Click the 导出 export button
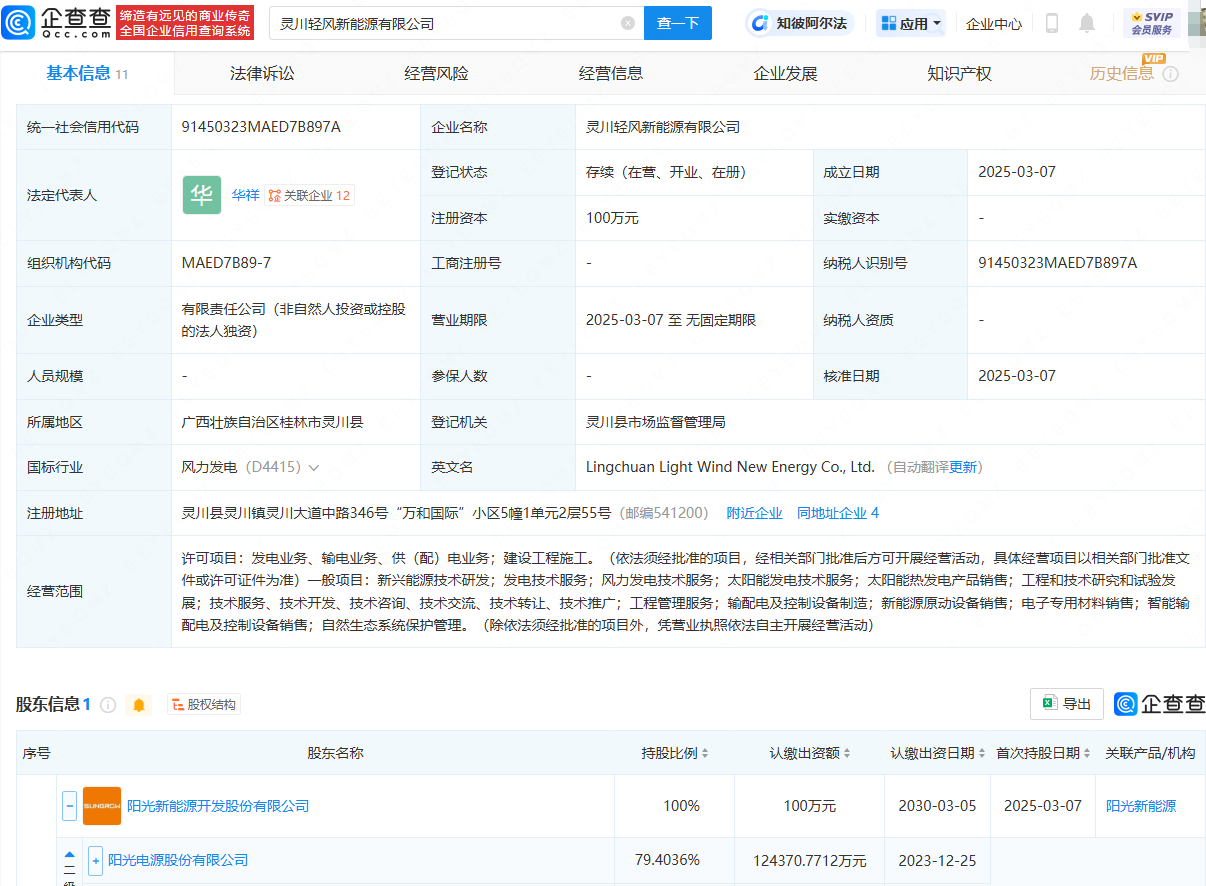The image size is (1206, 886). (1067, 704)
